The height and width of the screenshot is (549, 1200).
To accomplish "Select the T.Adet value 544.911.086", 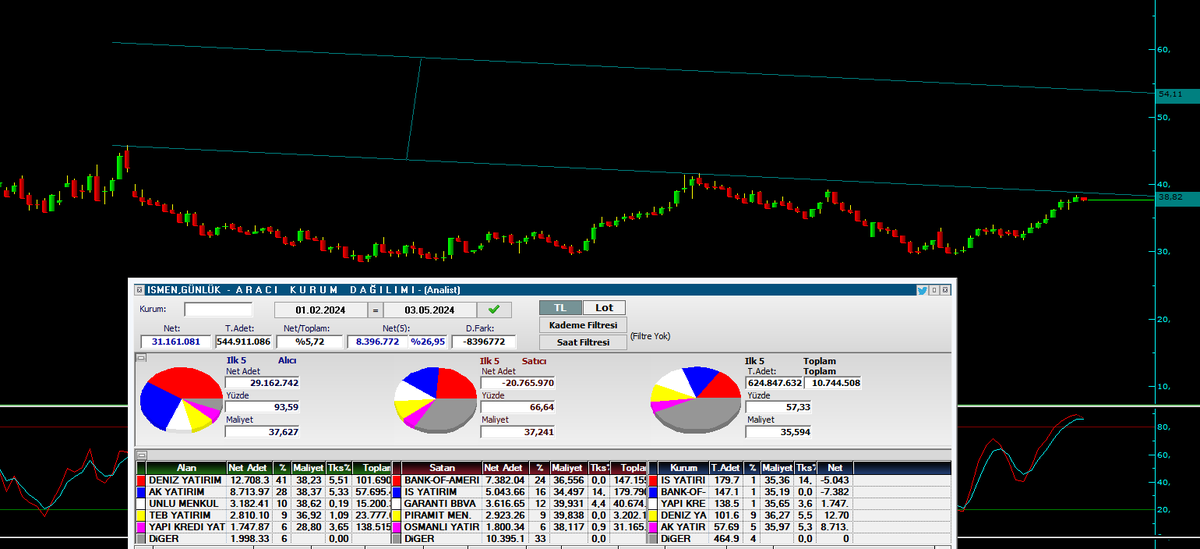I will coord(243,342).
